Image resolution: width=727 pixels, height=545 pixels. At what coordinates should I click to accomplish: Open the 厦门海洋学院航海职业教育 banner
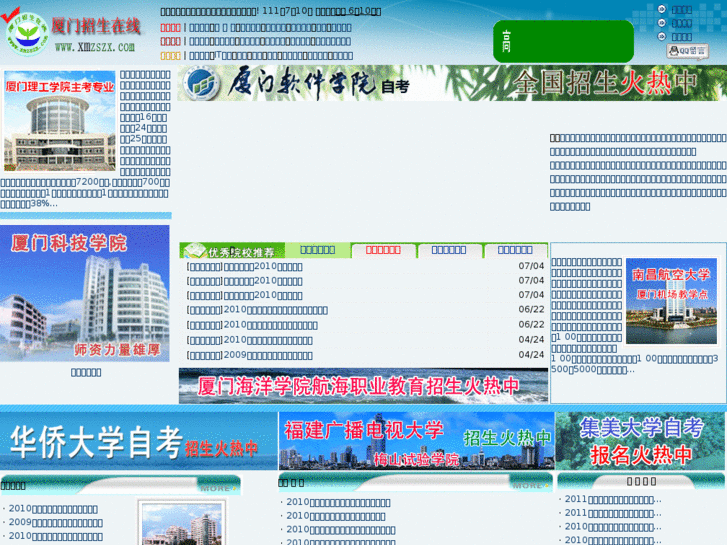point(363,385)
